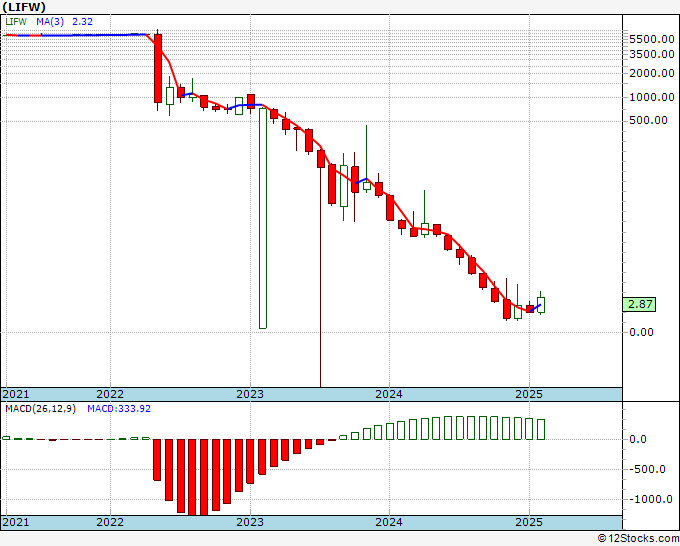Click 2022 on the price chart timeline
Image resolution: width=680 pixels, height=546 pixels.
pos(110,394)
